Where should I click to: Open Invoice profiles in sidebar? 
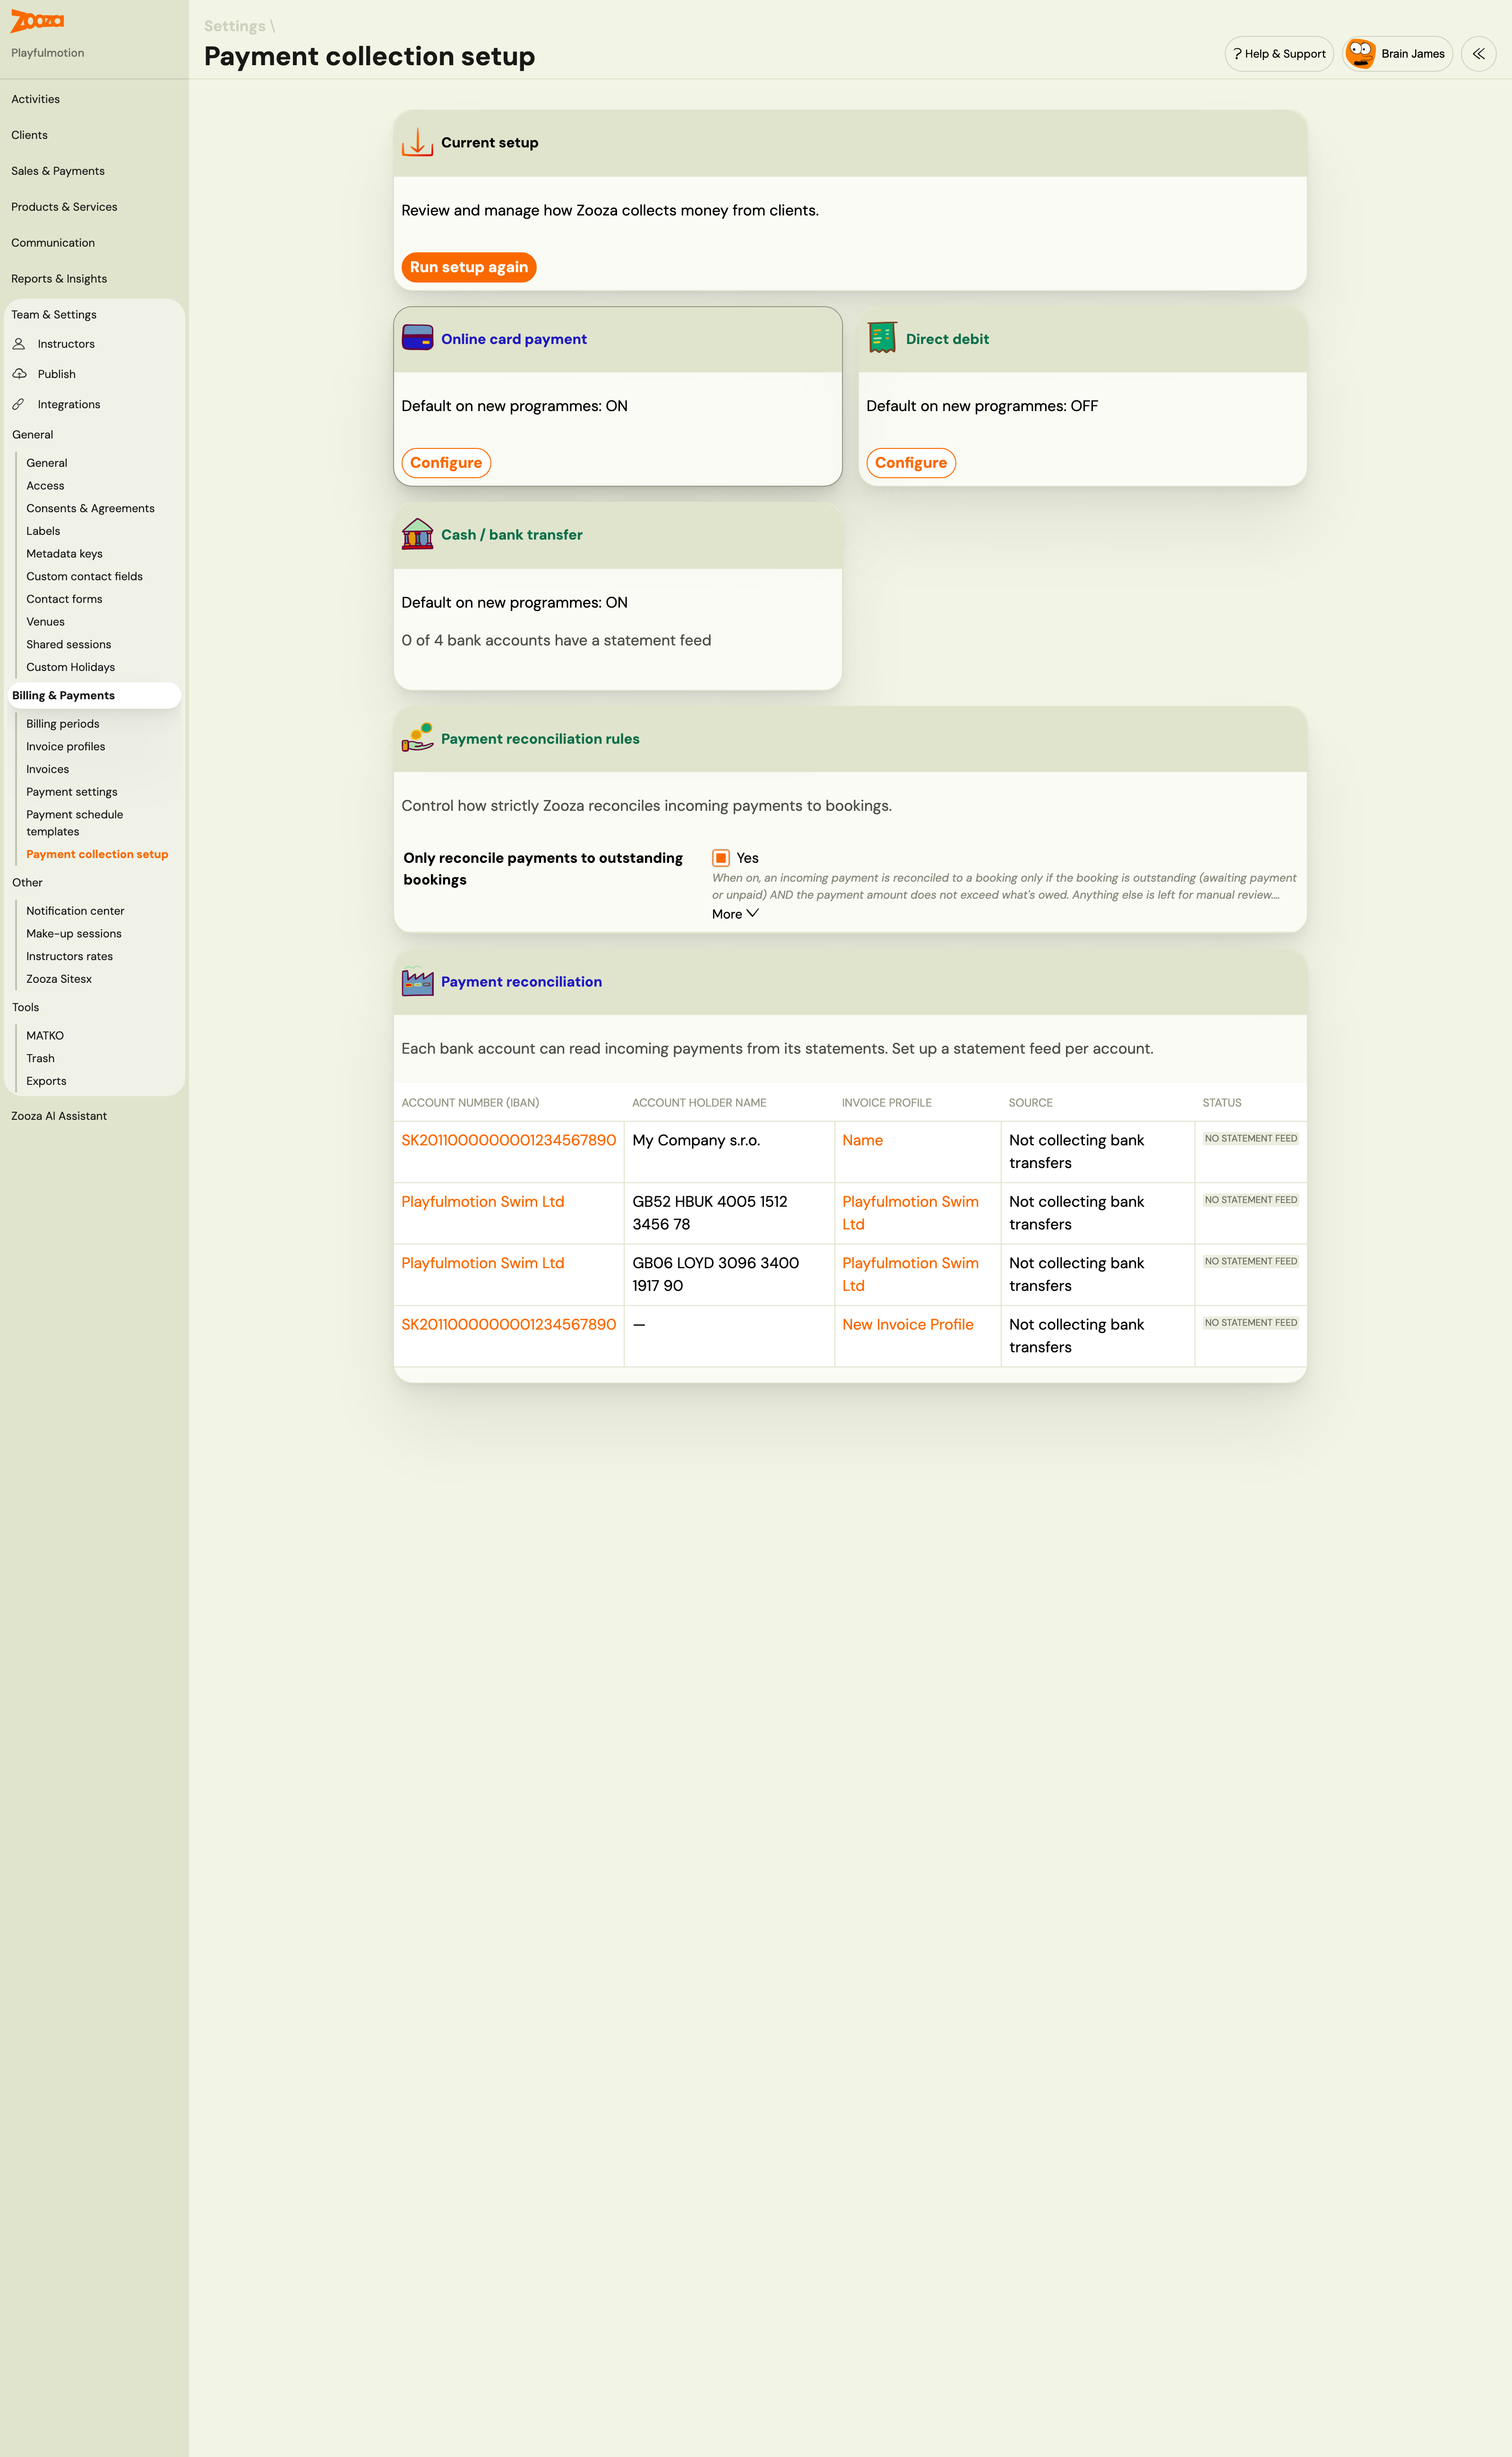[65, 746]
